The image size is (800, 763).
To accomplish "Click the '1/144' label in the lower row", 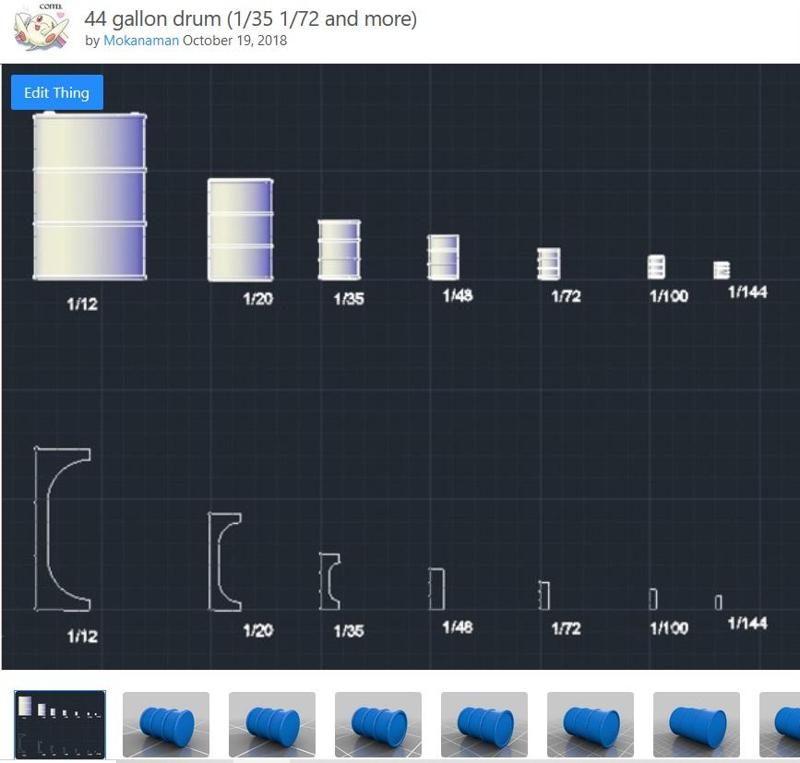I will pos(747,624).
